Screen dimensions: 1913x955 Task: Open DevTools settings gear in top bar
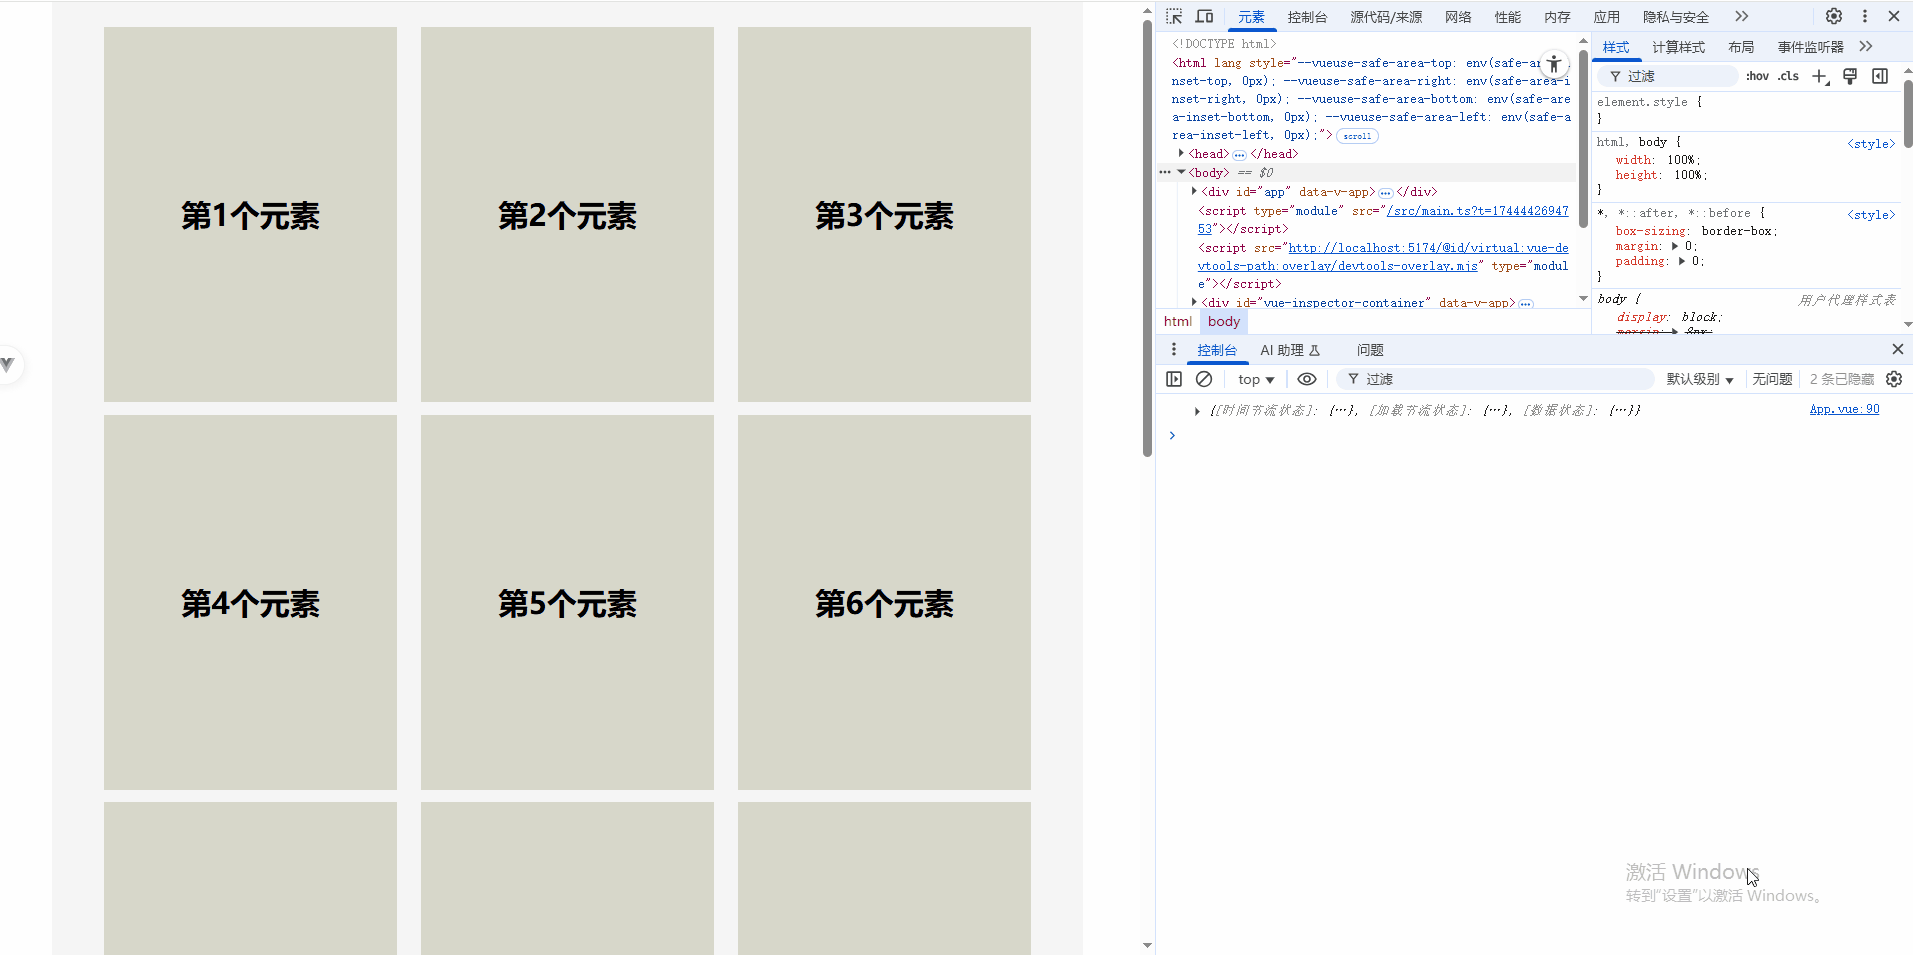[x=1834, y=16]
